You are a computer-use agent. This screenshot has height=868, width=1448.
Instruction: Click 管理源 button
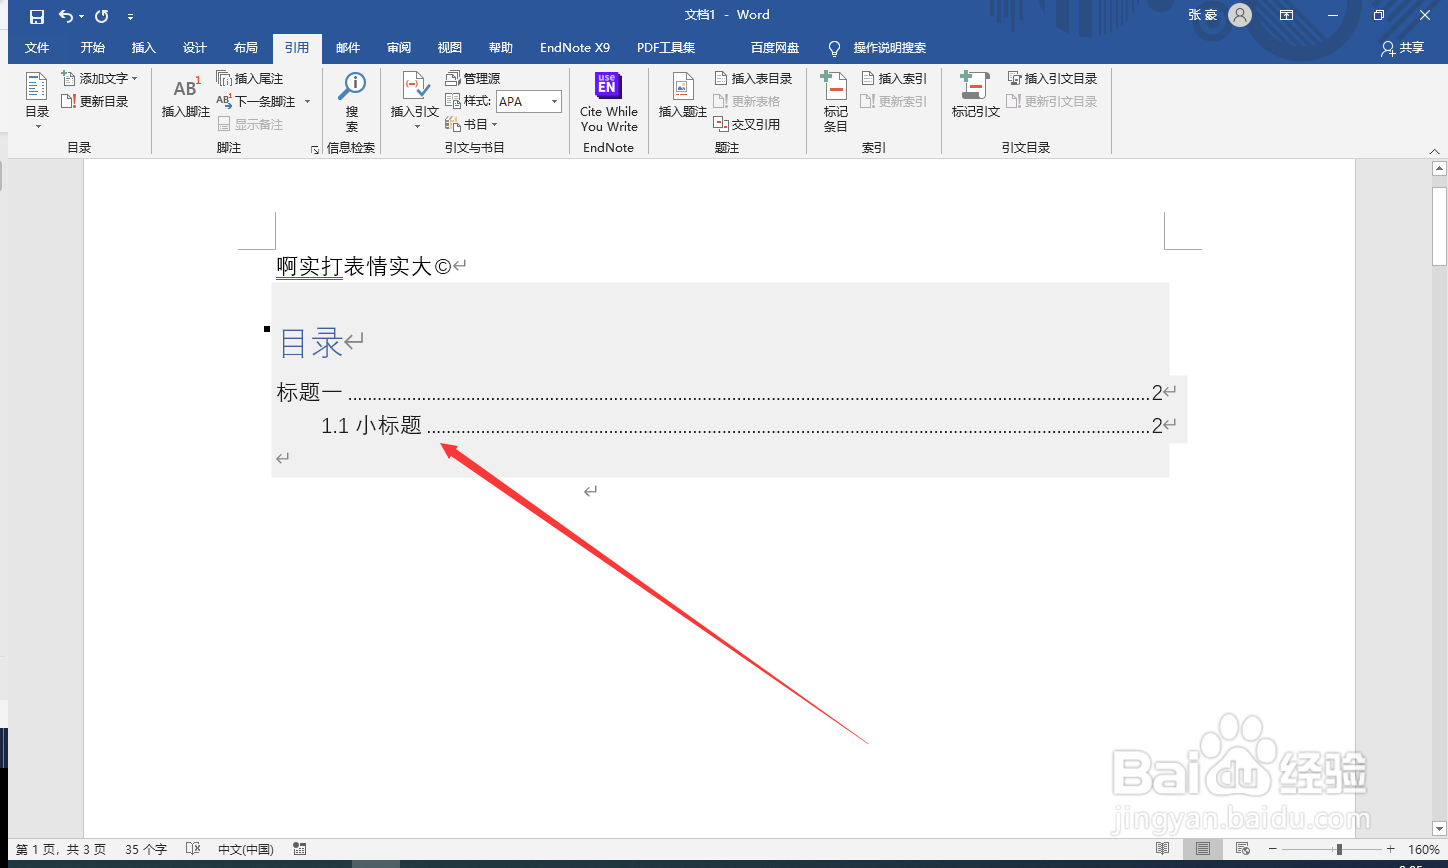click(473, 78)
